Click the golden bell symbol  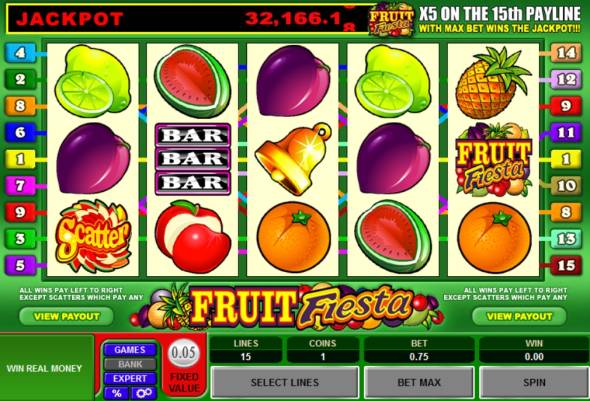[293, 158]
